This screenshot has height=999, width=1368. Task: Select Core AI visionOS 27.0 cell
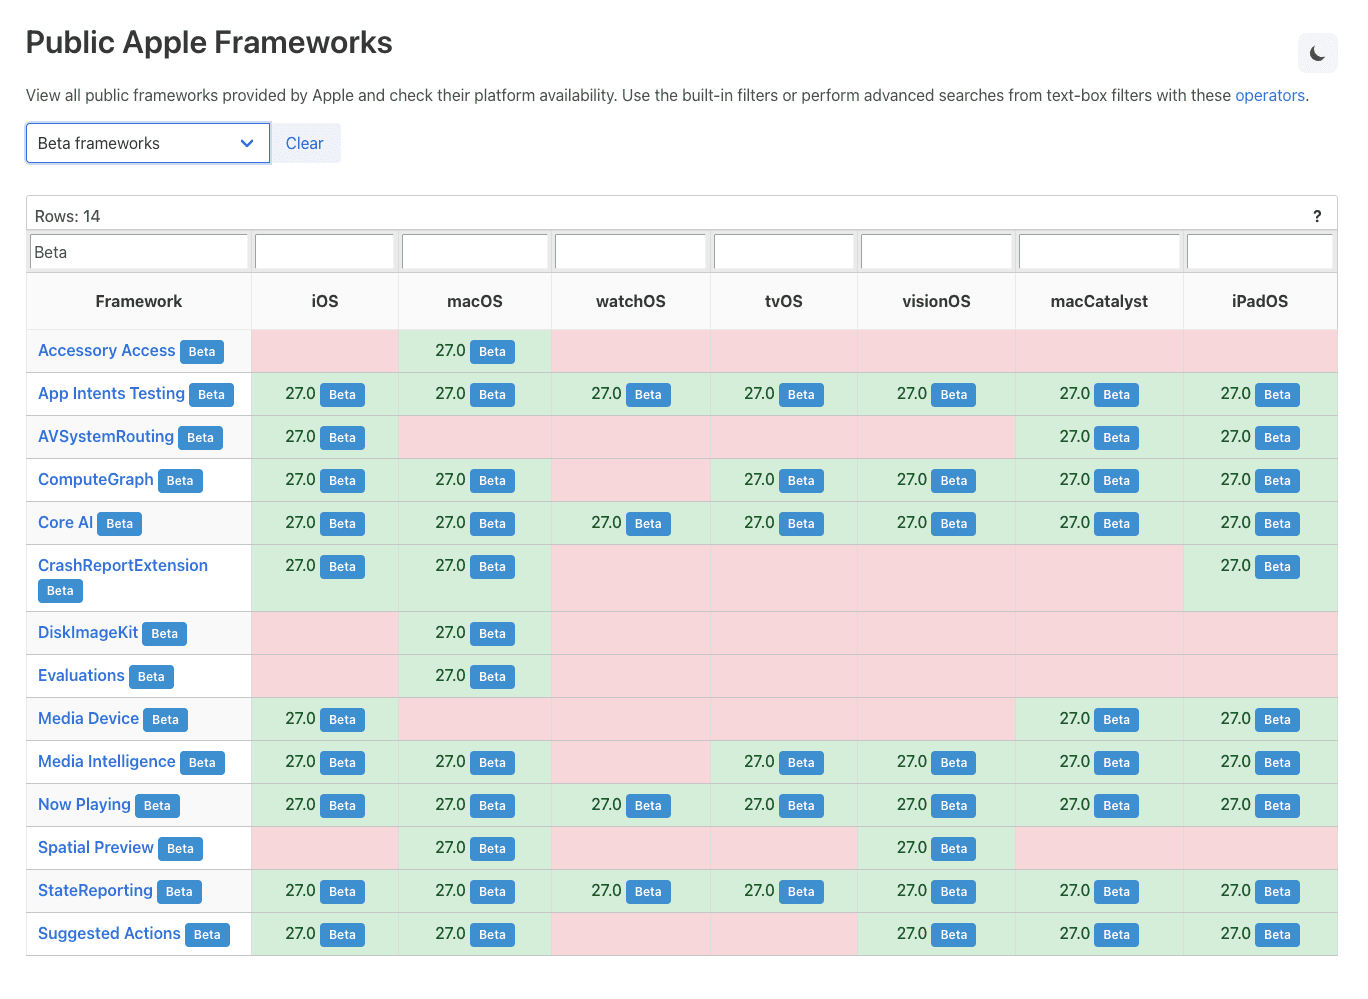coord(937,523)
